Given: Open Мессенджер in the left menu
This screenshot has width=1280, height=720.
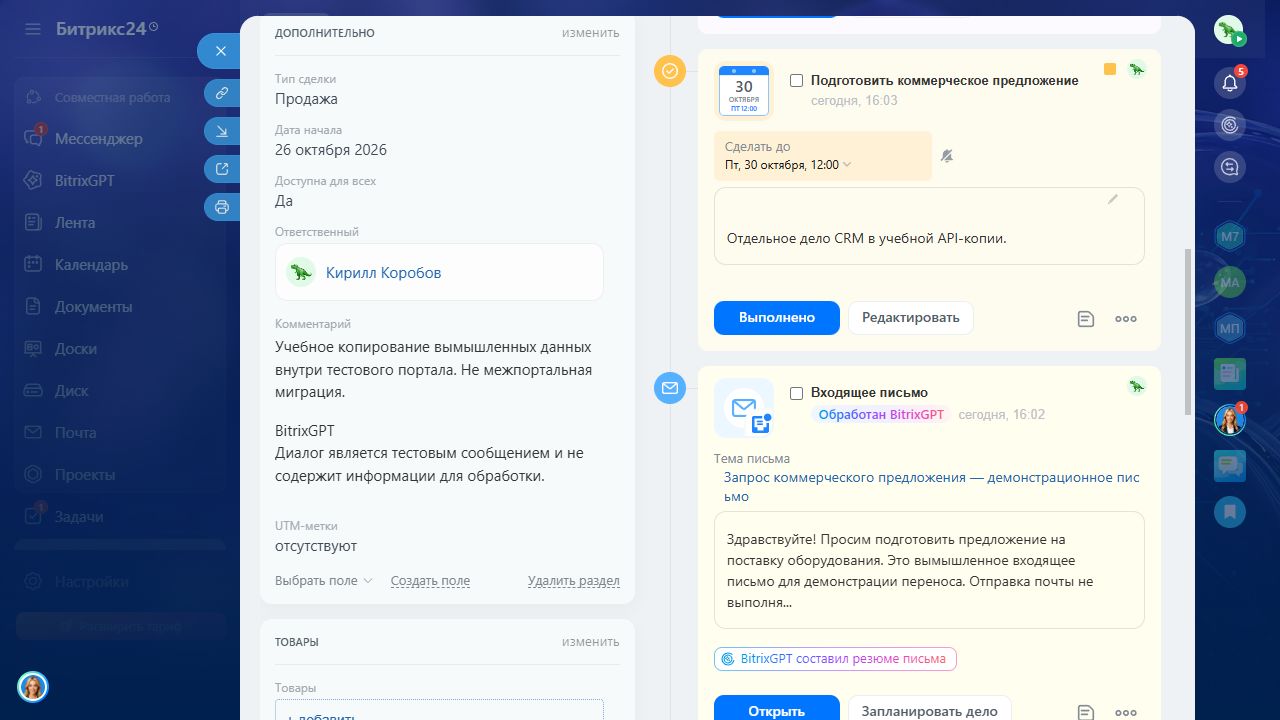Looking at the screenshot, I should (x=99, y=139).
